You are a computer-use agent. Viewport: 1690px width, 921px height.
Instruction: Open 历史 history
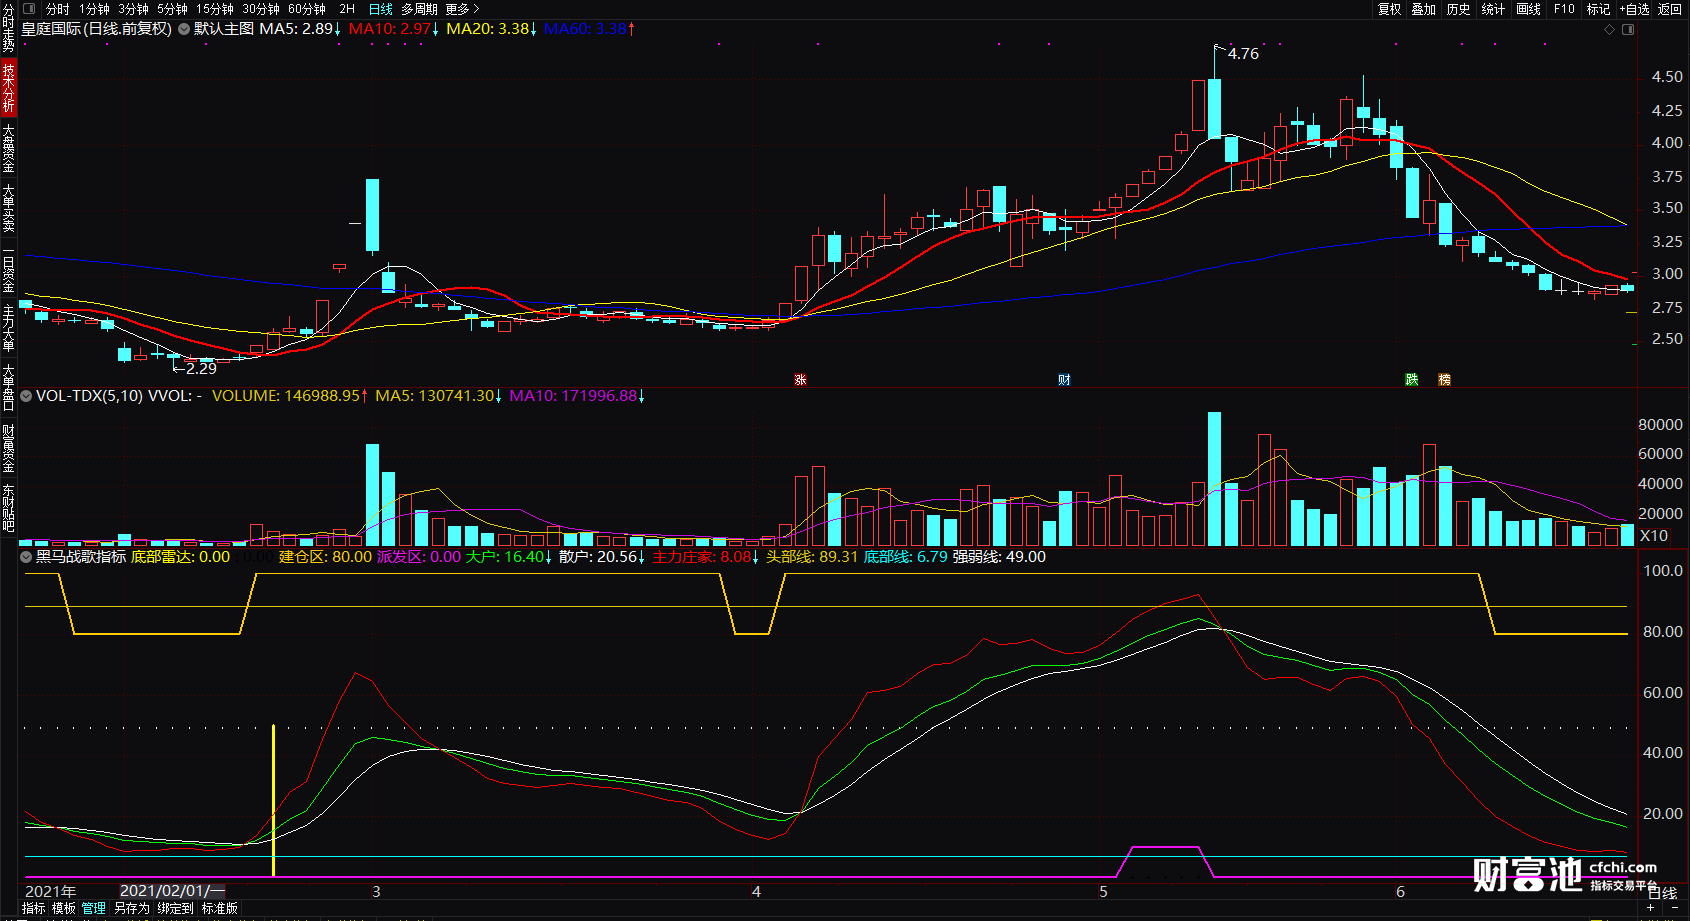pyautogui.click(x=1459, y=9)
